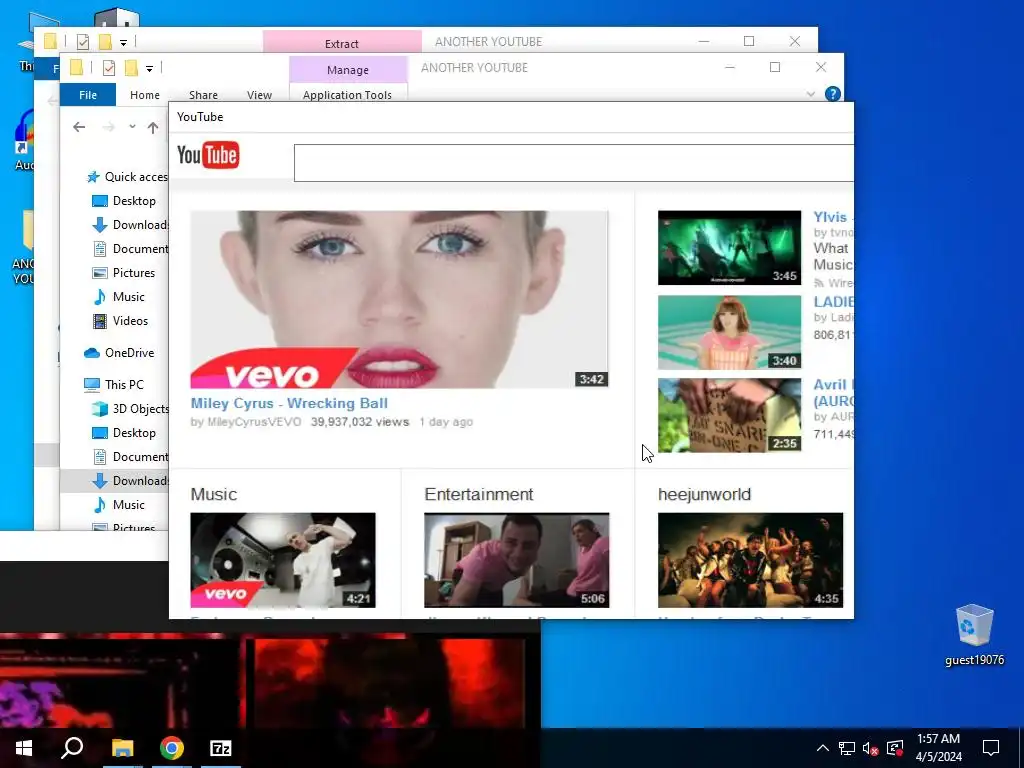
Task: Open the Recent locations dropdown arrow
Action: point(133,127)
